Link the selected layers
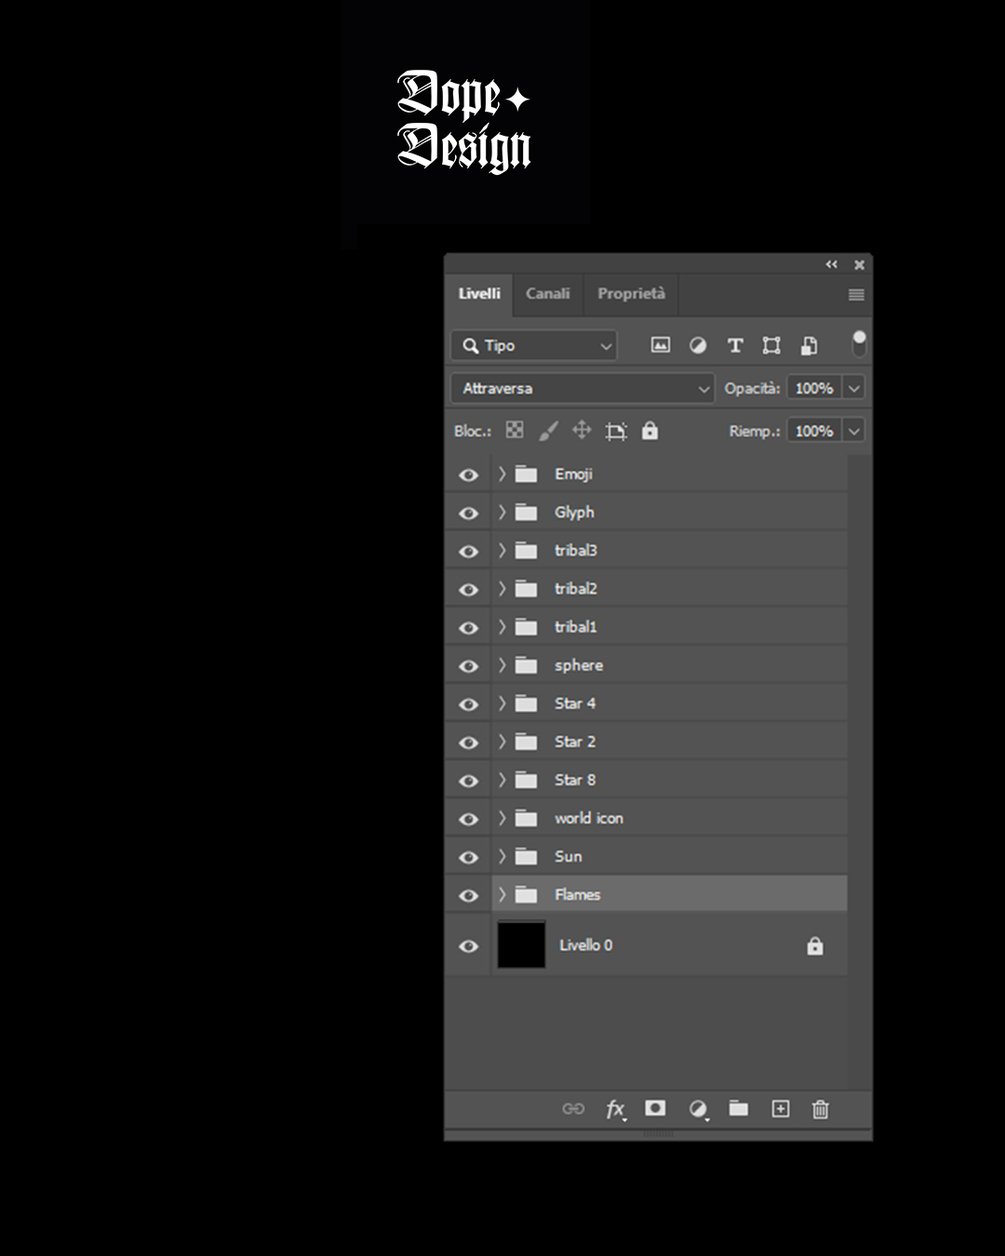This screenshot has width=1005, height=1256. tap(573, 1109)
